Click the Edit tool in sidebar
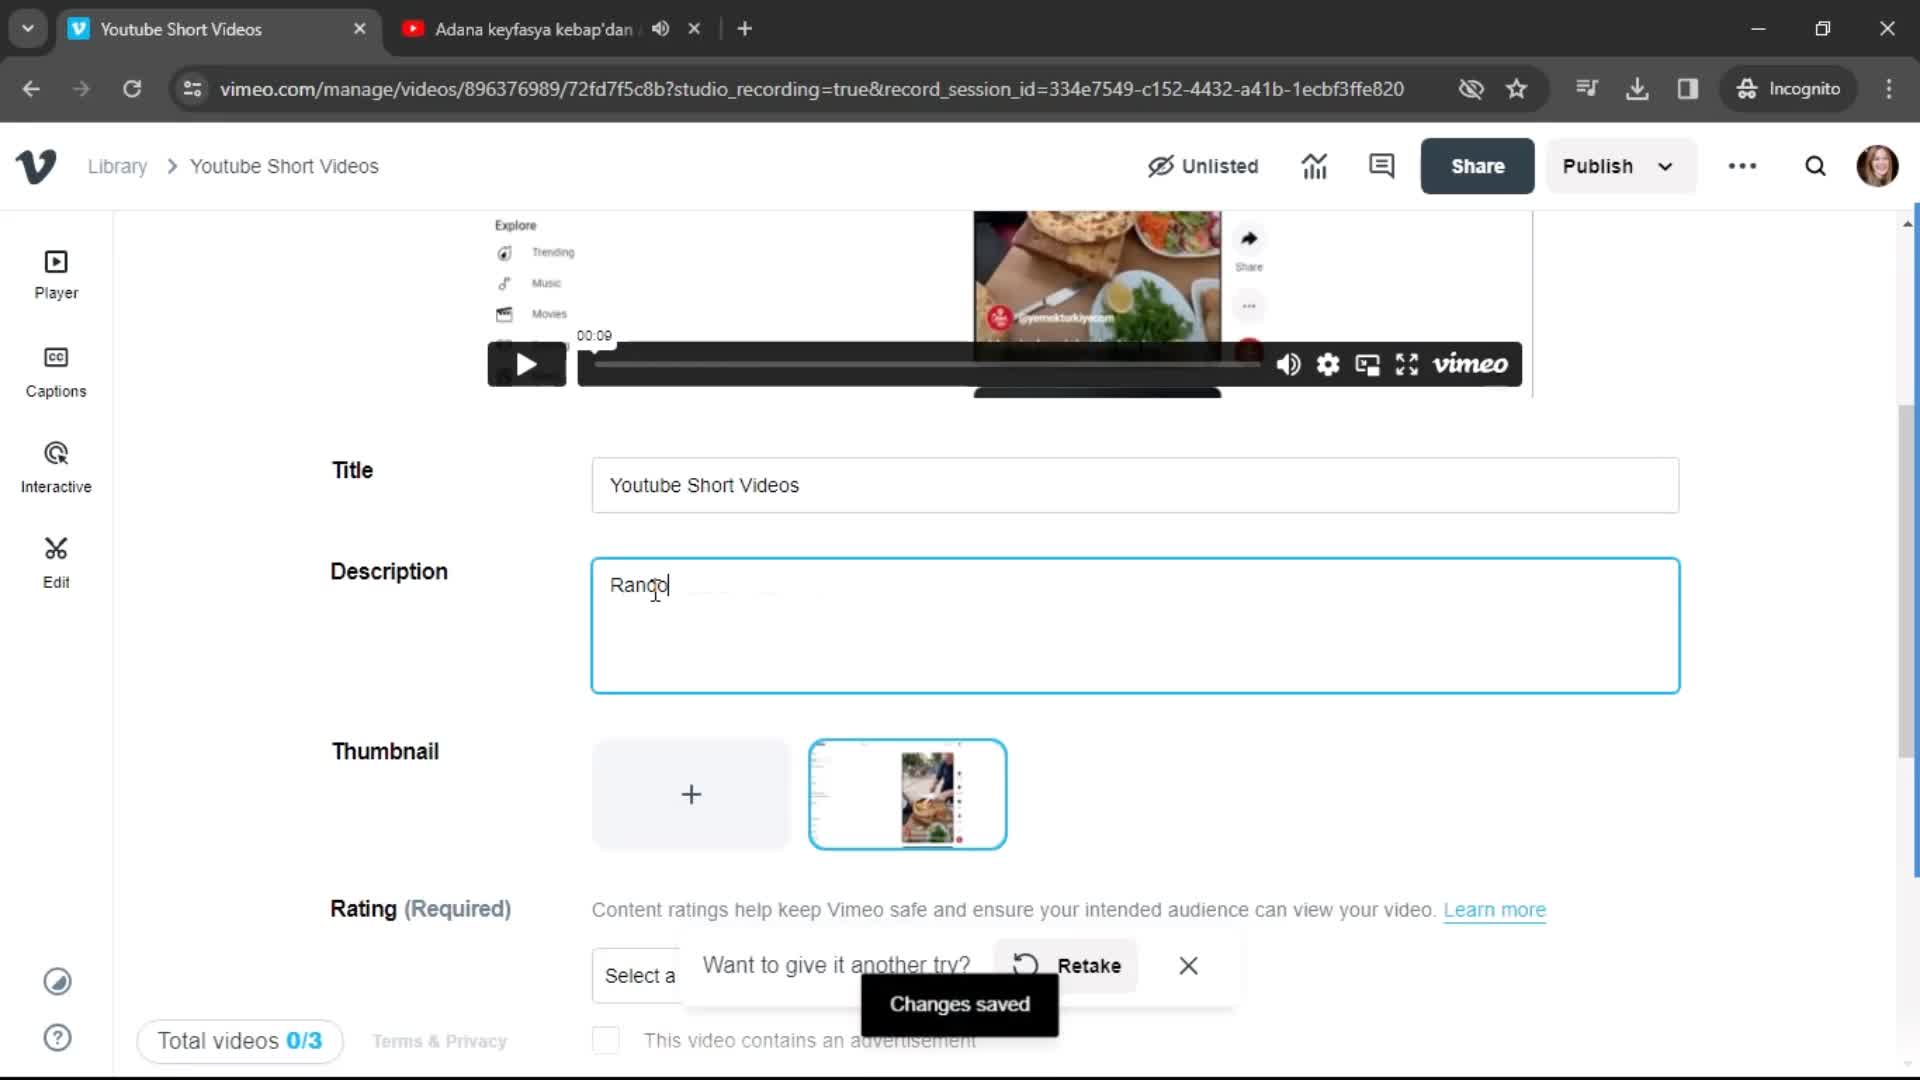 (x=55, y=562)
